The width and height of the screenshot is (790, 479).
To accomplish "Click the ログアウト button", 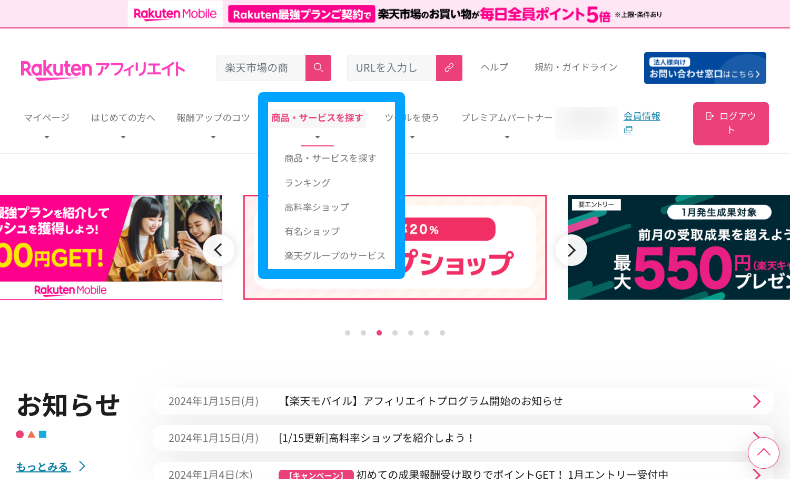I will coord(731,123).
